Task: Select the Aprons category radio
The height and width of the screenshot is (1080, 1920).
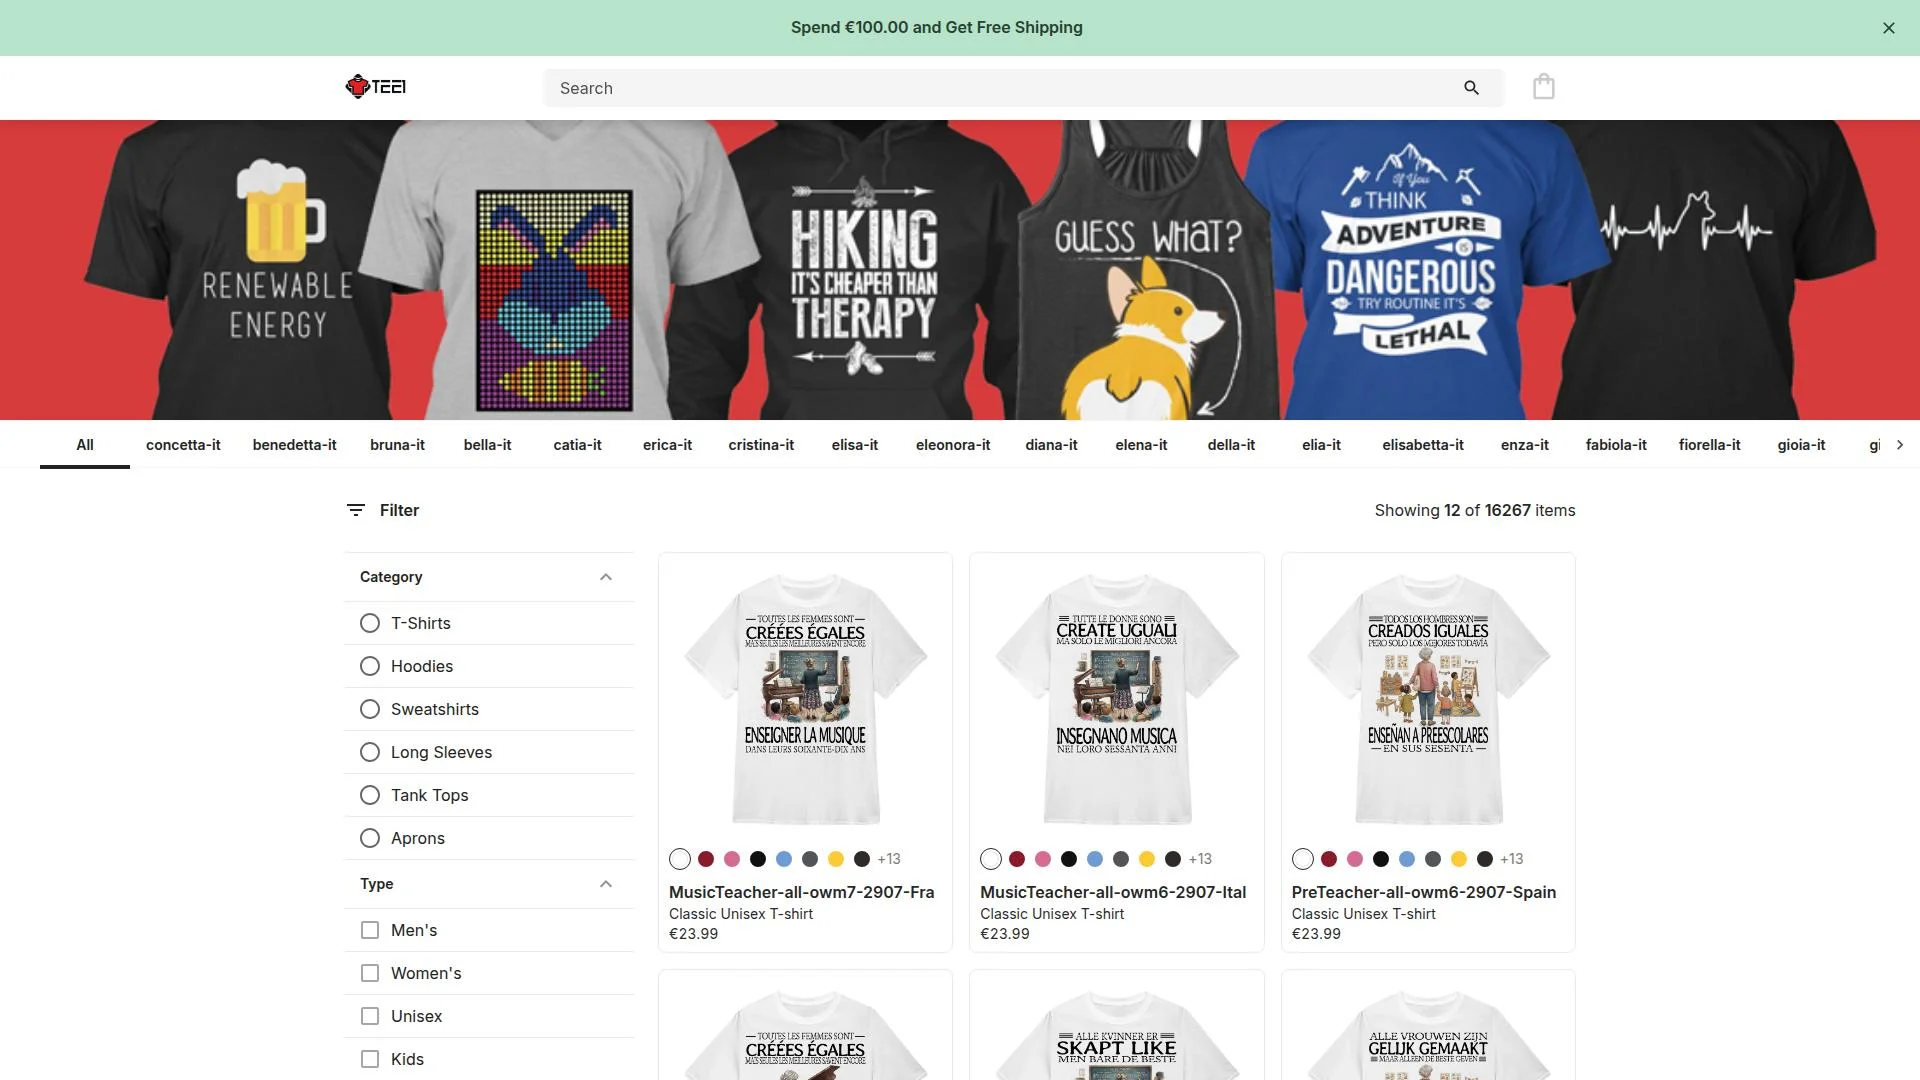Action: [370, 838]
